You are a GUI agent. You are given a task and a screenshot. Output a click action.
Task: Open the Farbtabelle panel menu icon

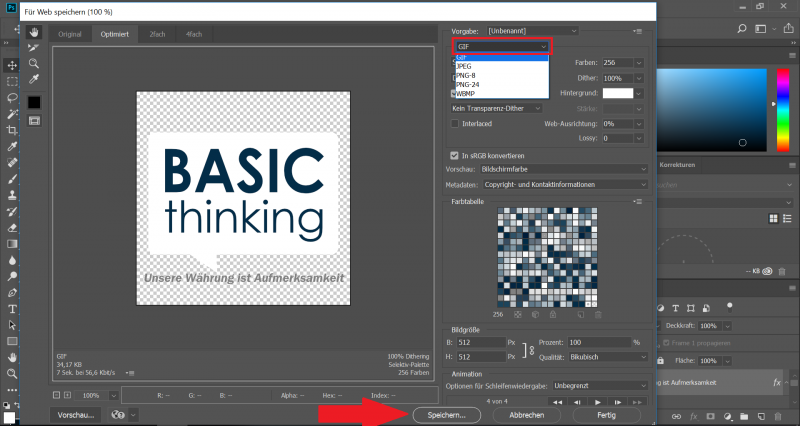click(x=638, y=202)
